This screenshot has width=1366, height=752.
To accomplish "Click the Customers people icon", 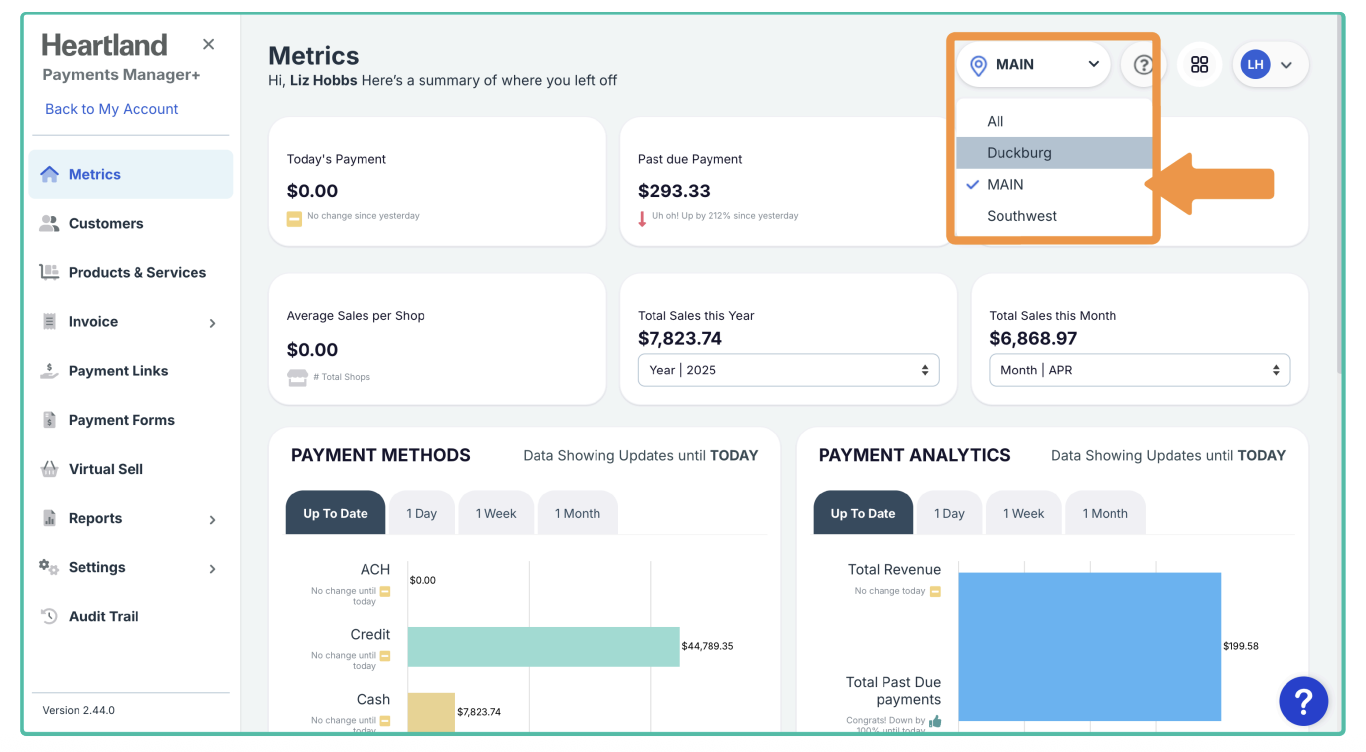I will click(49, 223).
